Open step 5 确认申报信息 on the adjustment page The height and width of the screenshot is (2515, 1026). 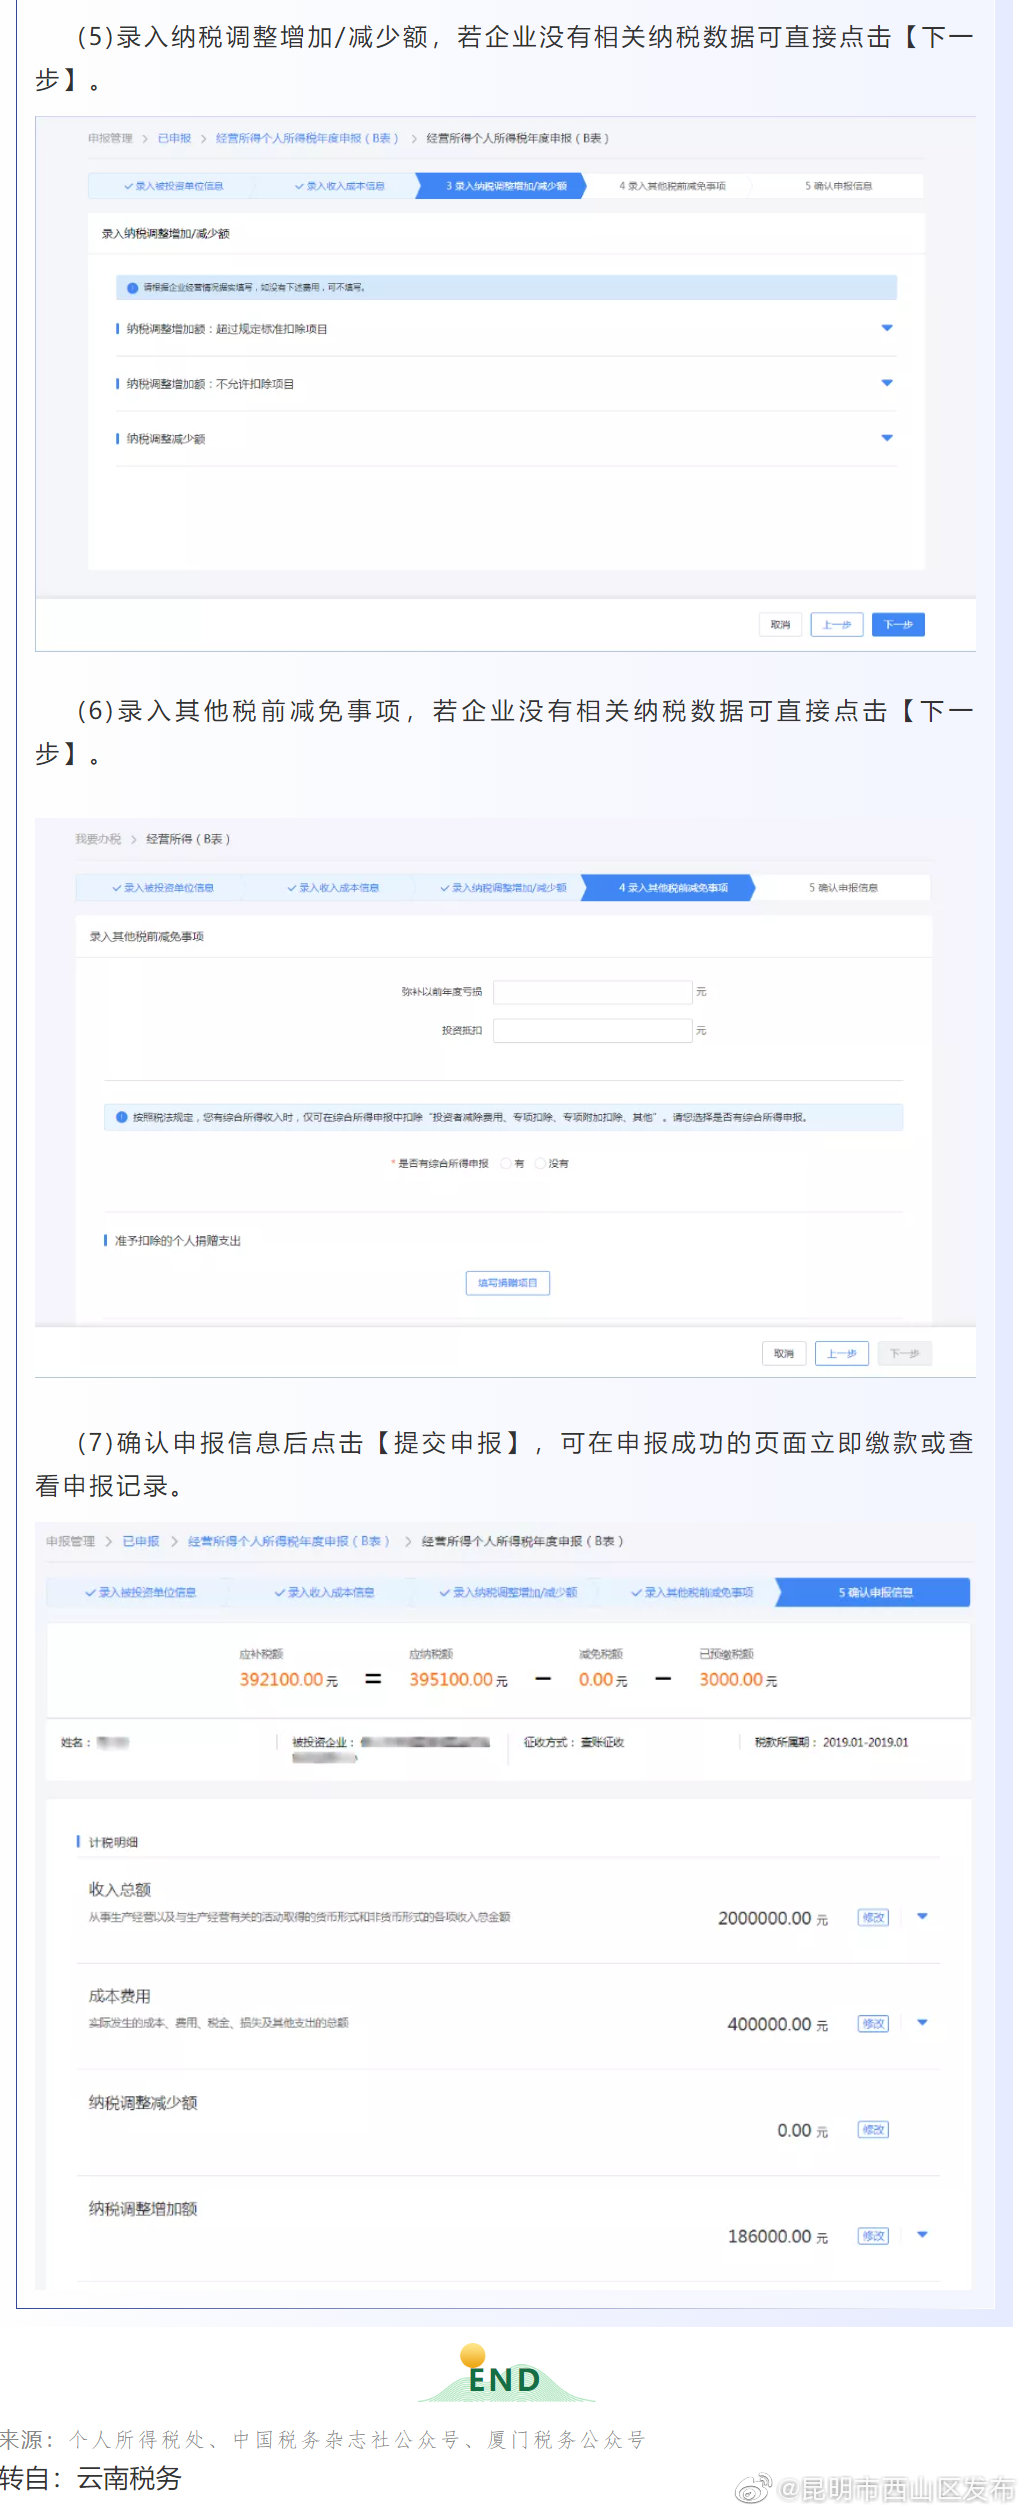(839, 186)
